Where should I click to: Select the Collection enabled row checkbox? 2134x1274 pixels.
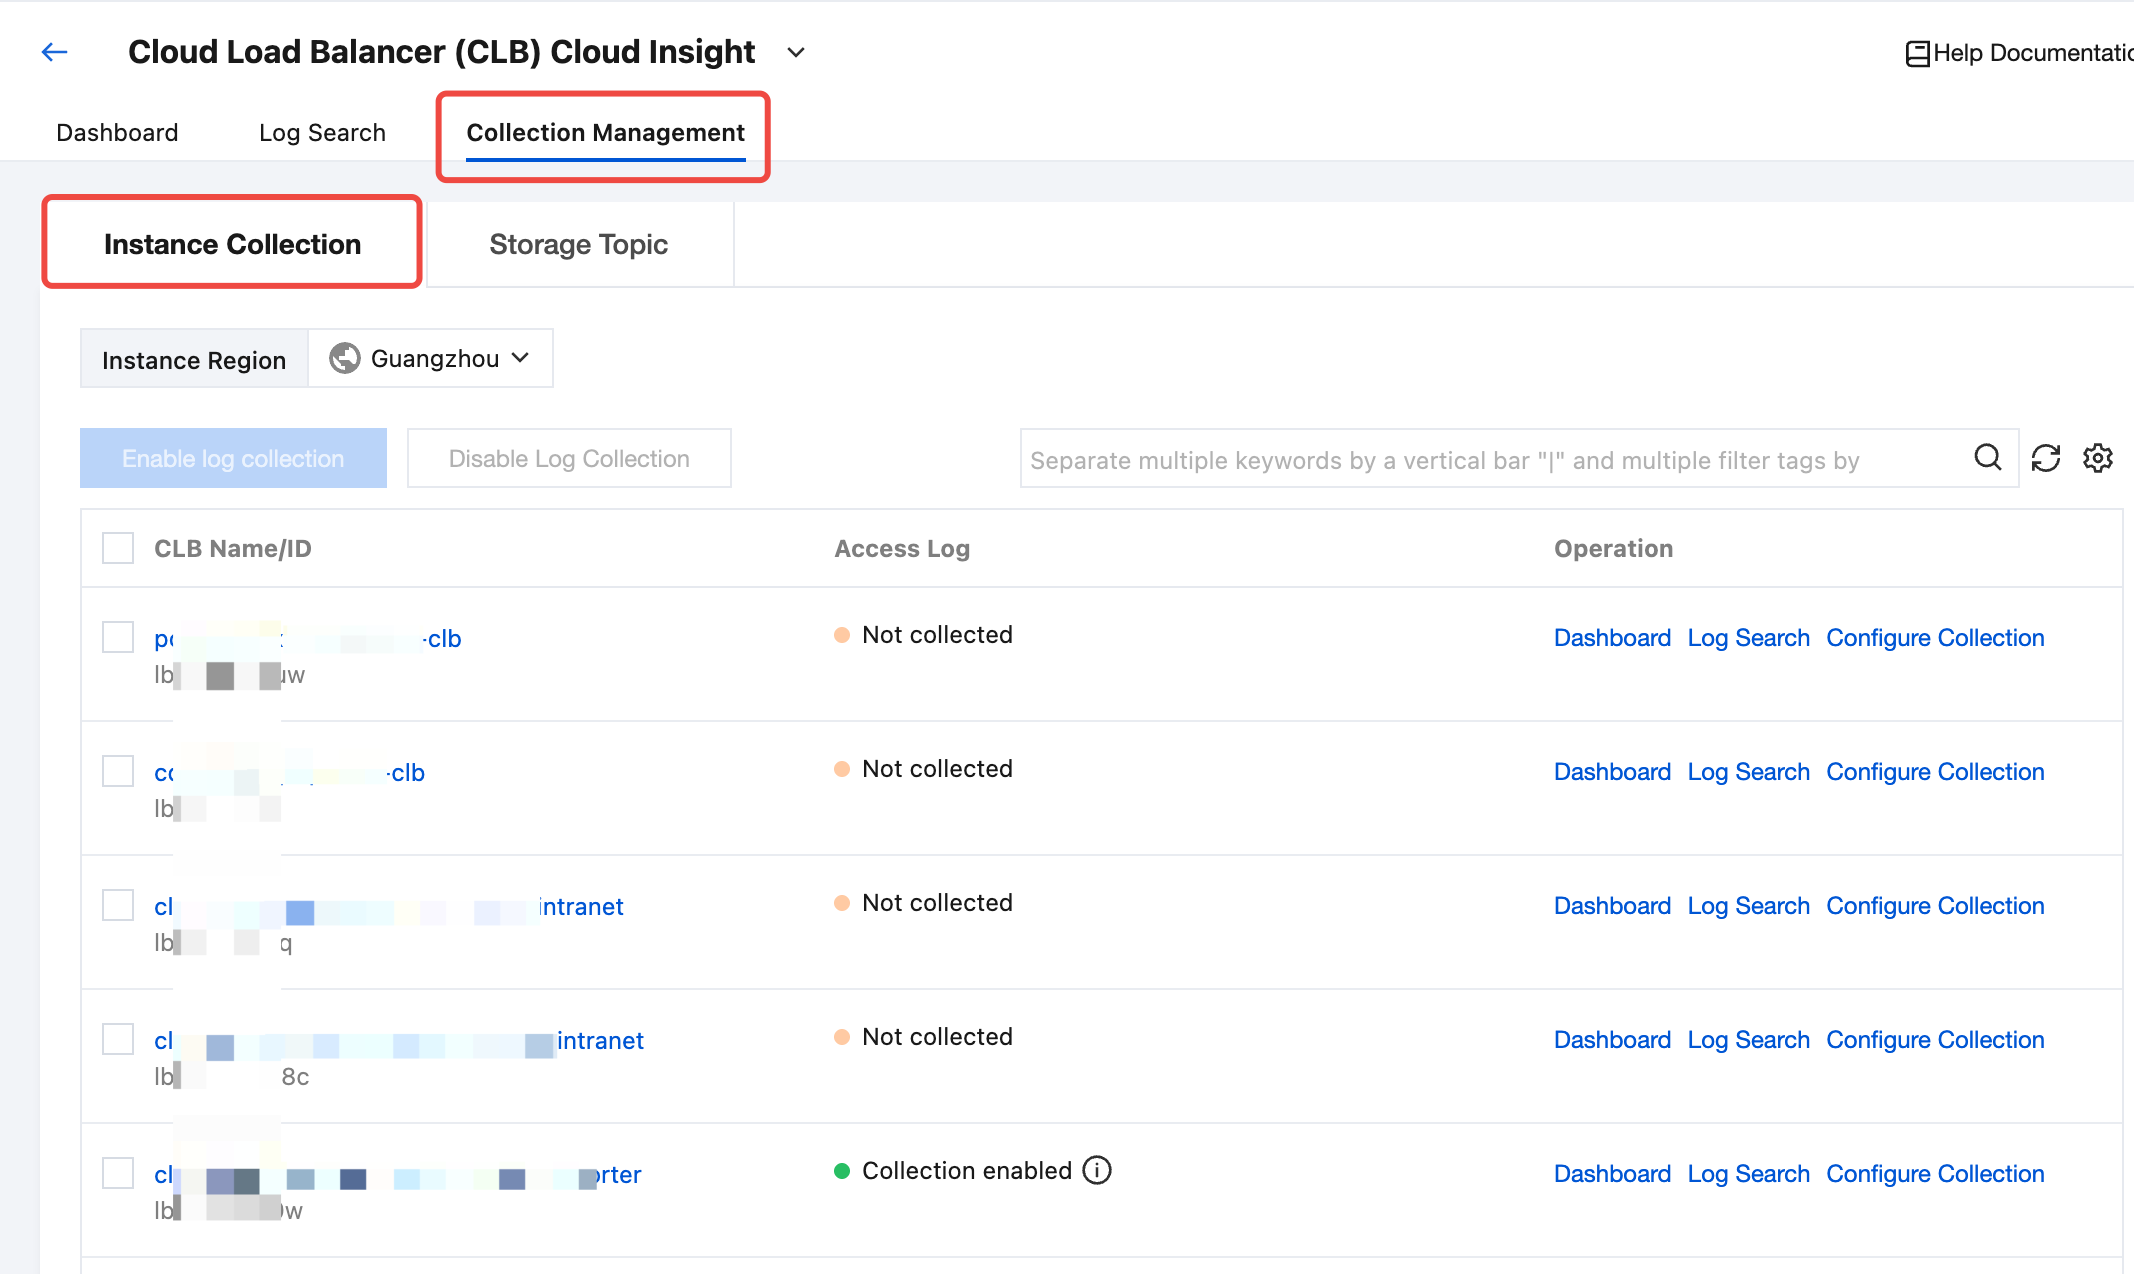tap(118, 1173)
